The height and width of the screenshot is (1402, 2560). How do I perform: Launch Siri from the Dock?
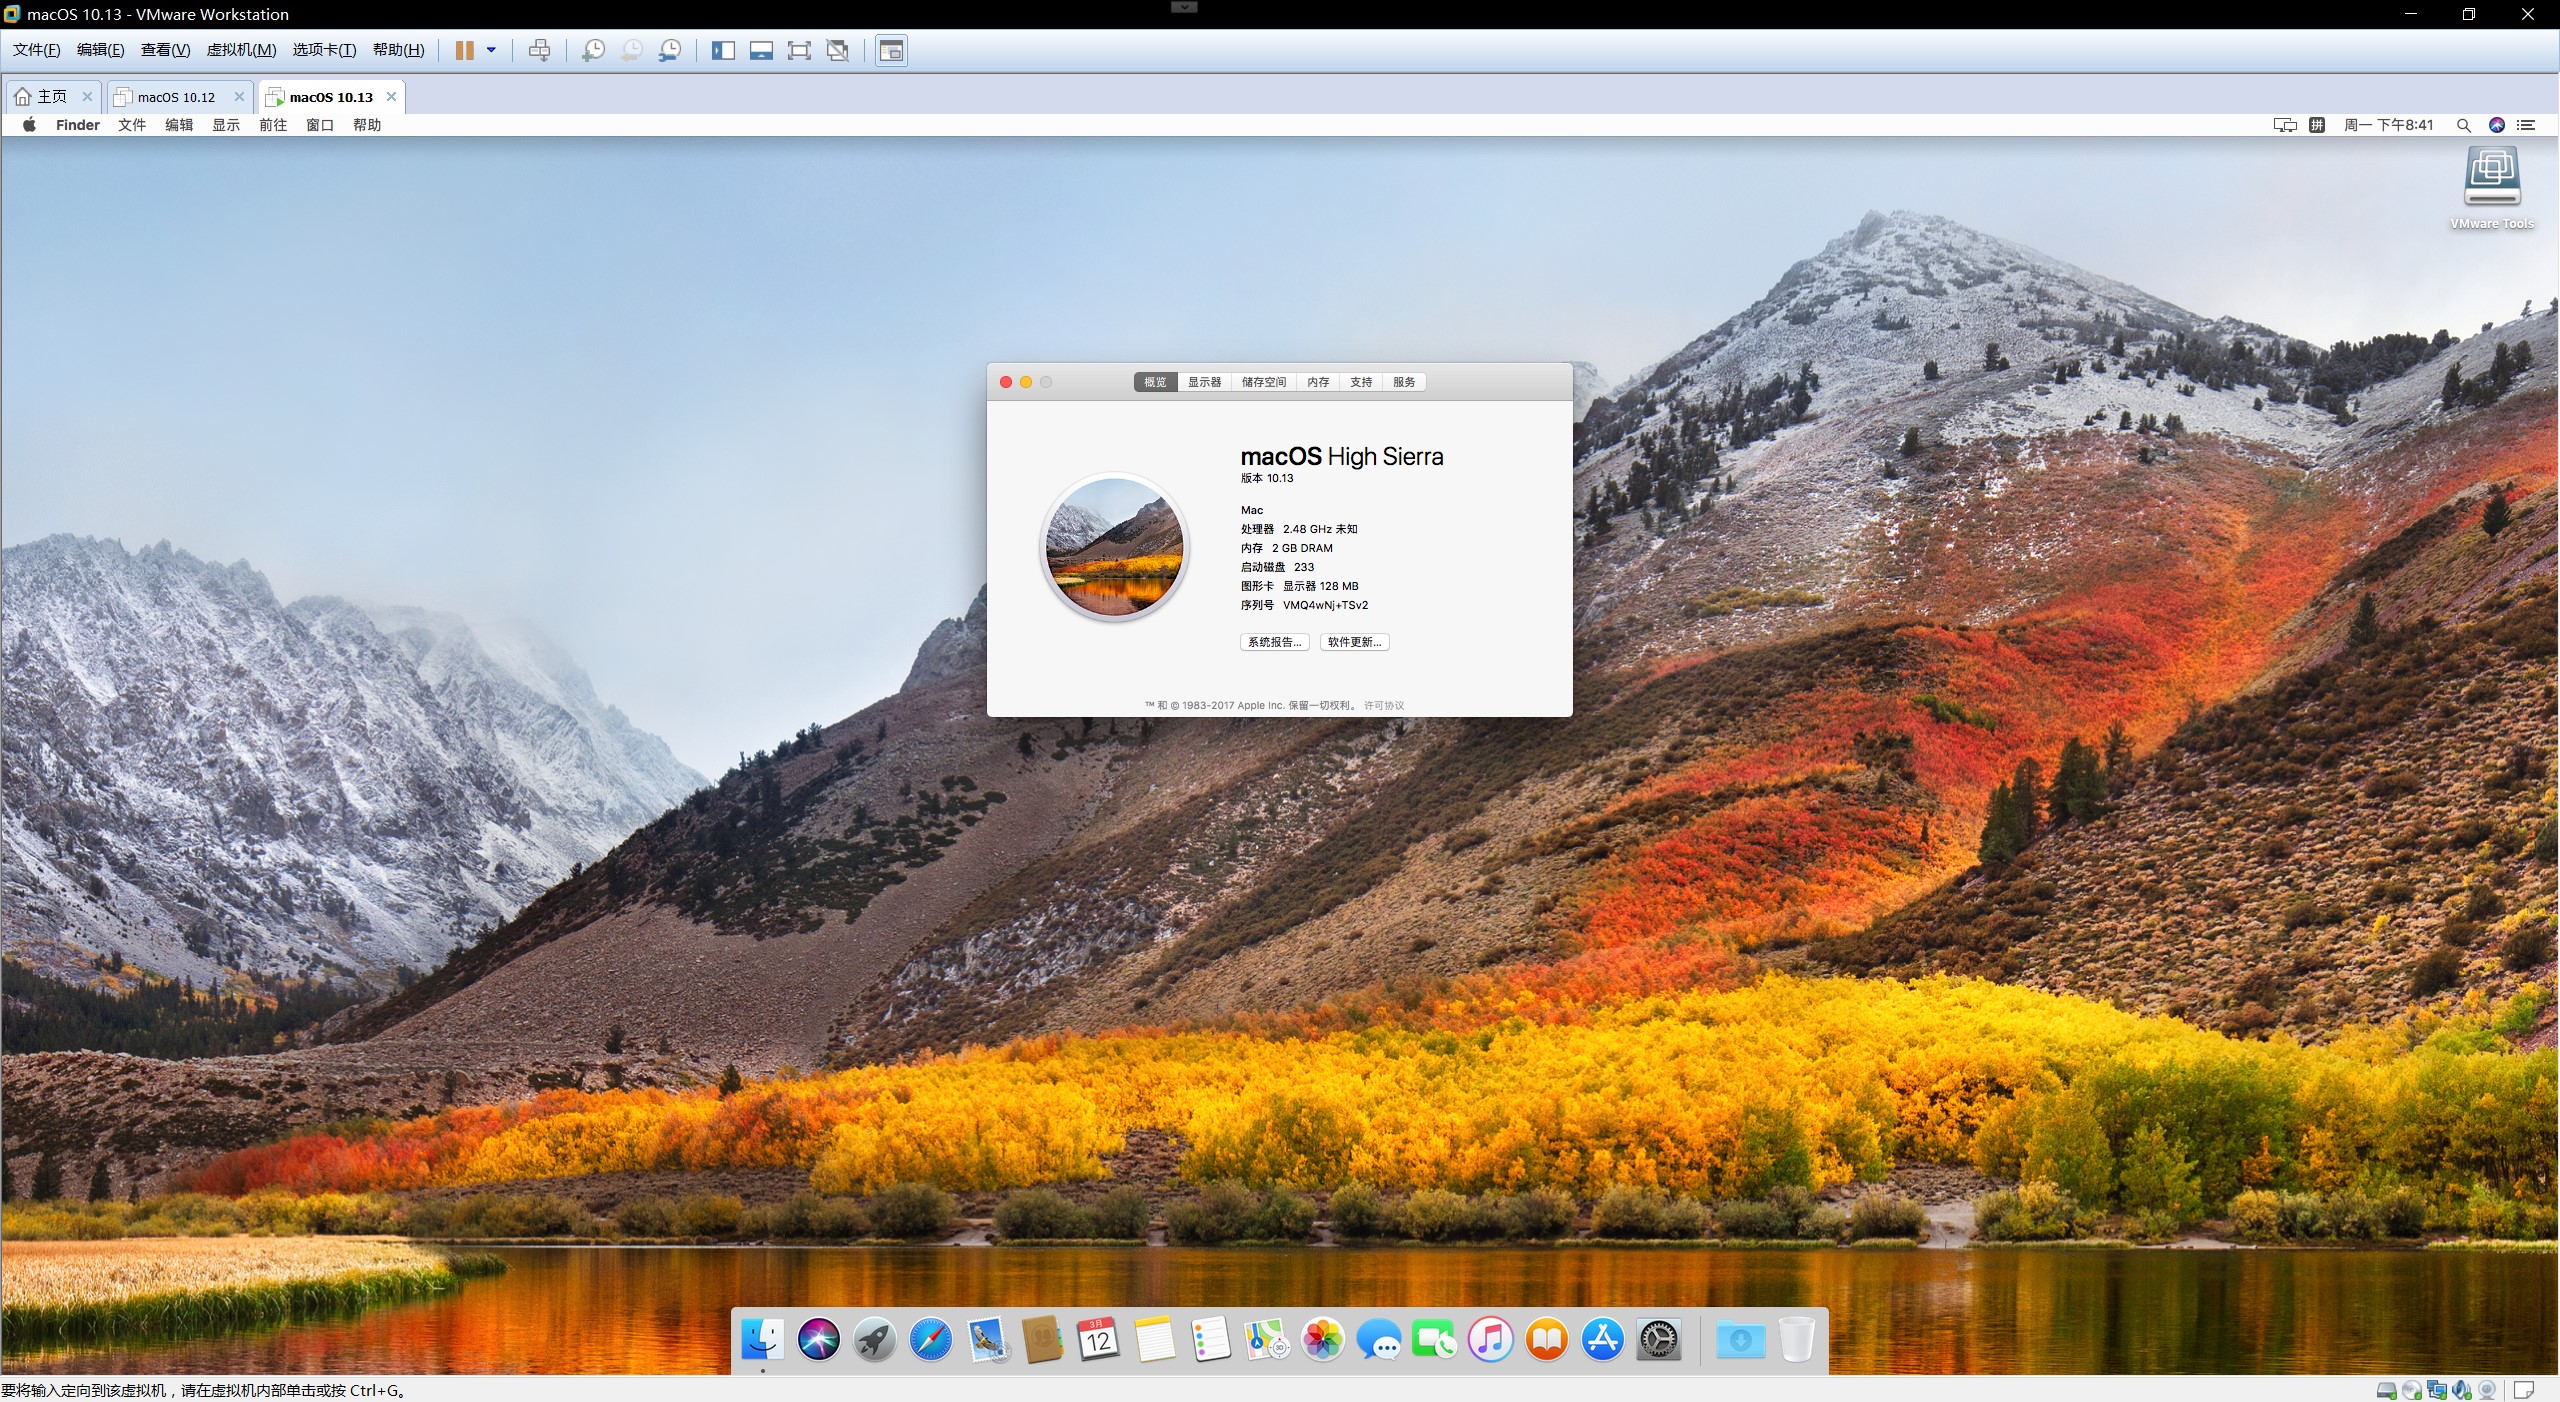click(819, 1339)
